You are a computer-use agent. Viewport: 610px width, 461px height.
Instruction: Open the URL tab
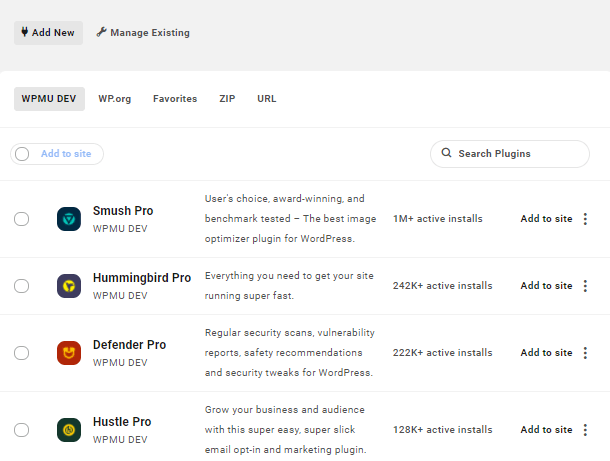(267, 99)
